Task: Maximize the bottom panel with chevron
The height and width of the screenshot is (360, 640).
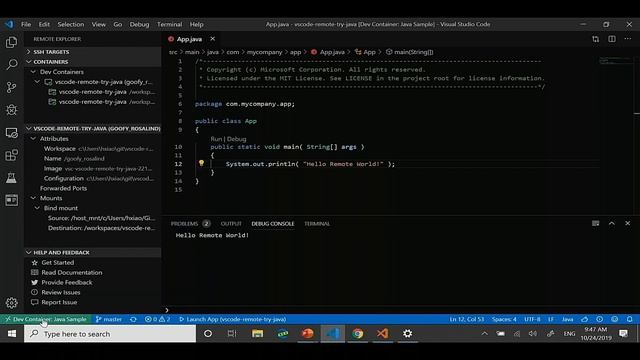Action: (x=611, y=223)
